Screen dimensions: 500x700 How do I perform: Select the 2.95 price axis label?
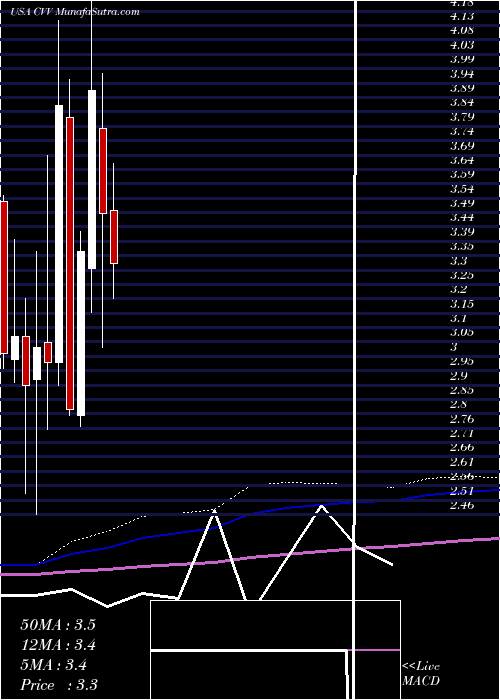point(462,361)
